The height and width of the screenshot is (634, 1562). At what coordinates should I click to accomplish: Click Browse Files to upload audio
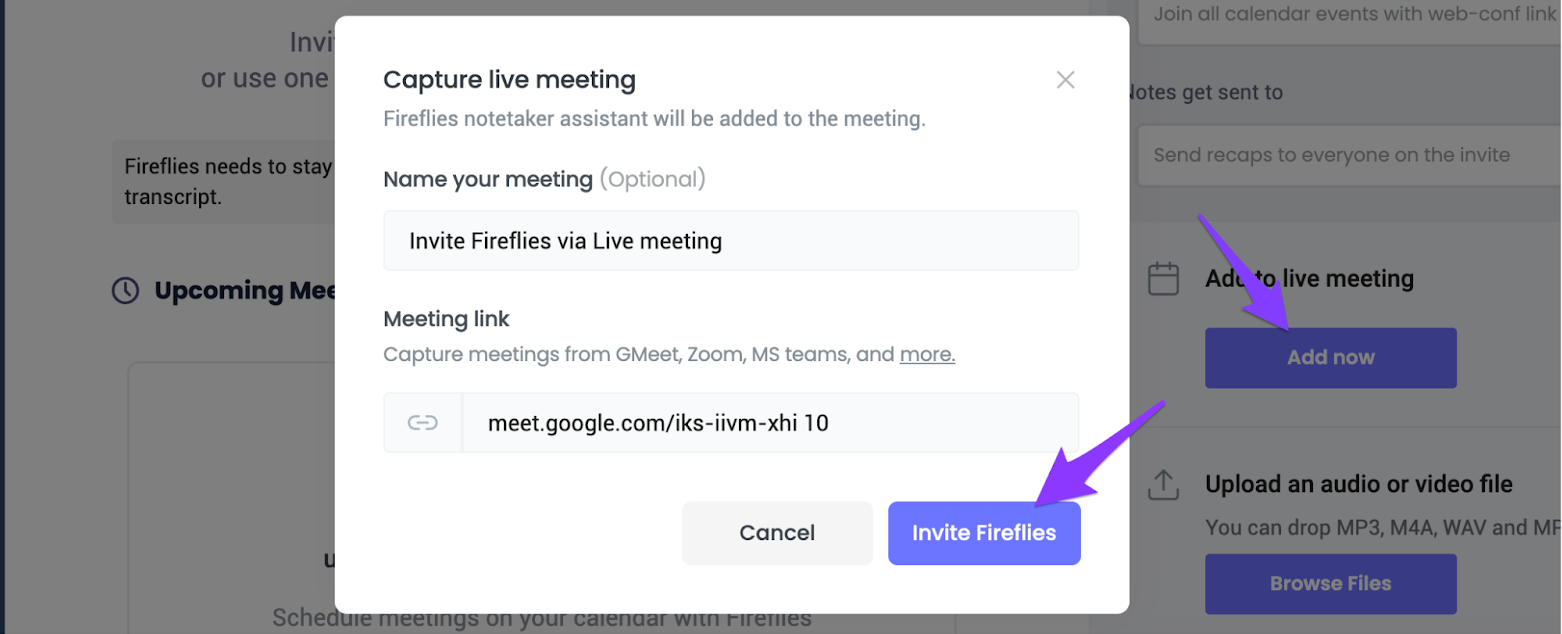1330,584
